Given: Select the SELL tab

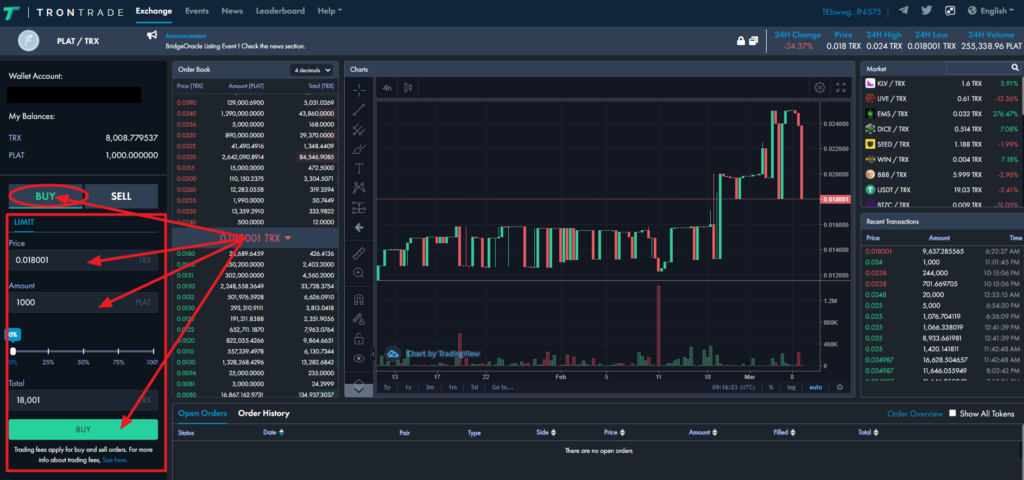Looking at the screenshot, I should pyautogui.click(x=121, y=196).
